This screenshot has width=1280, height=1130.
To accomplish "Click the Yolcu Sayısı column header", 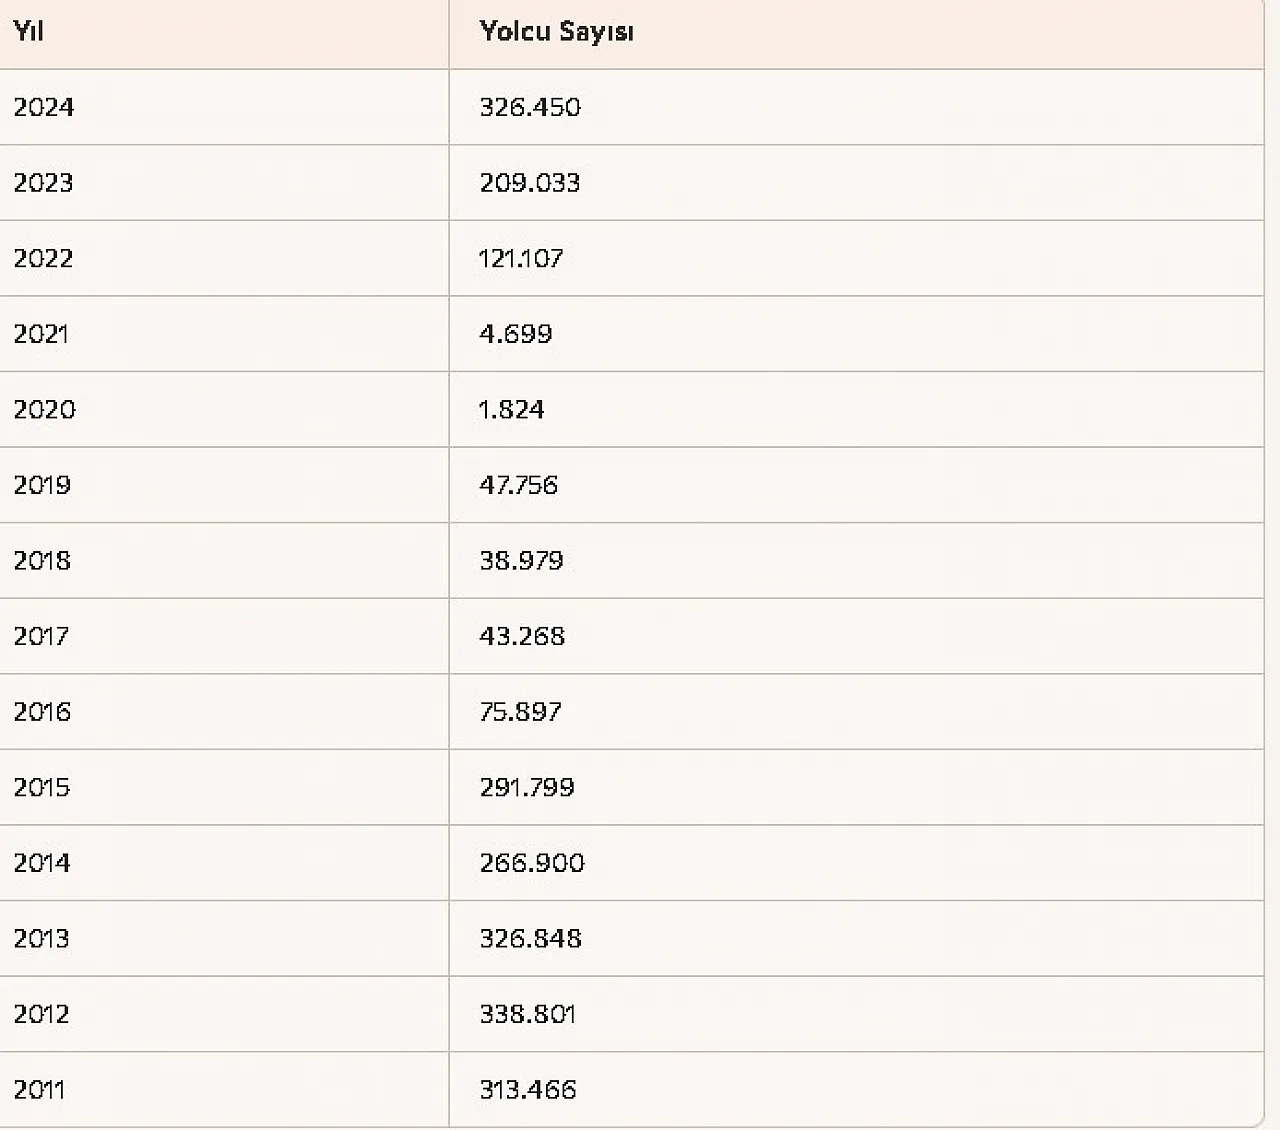I will [x=556, y=31].
